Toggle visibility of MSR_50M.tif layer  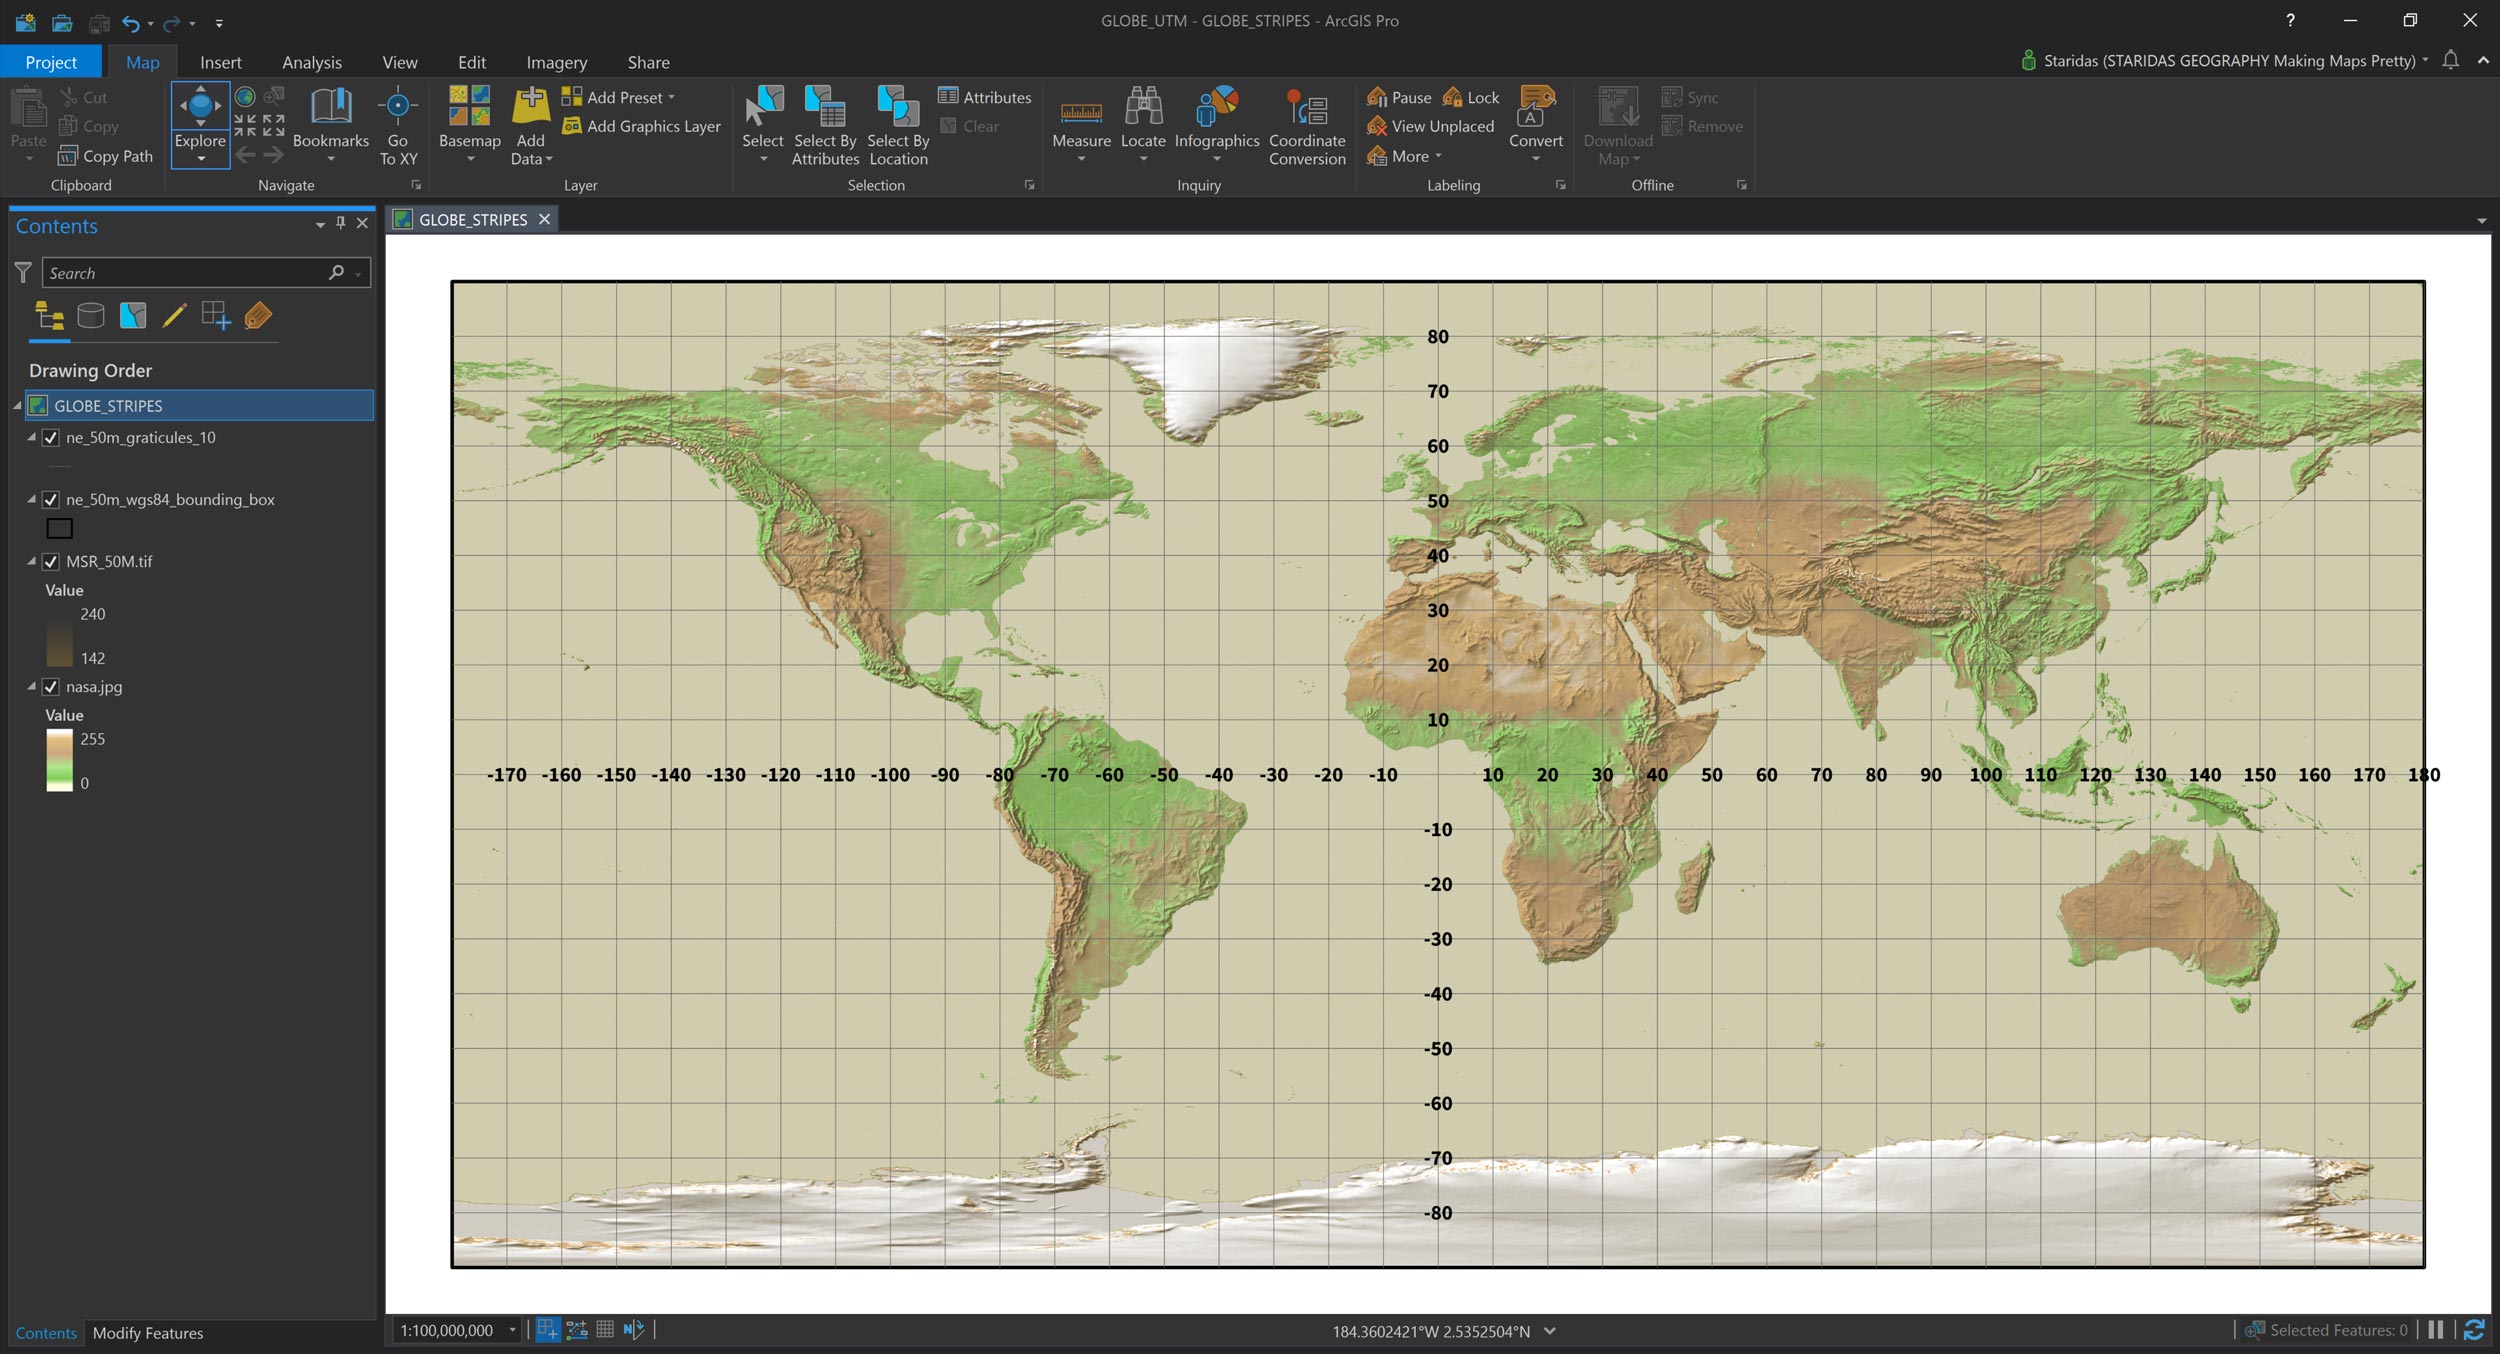coord(51,562)
